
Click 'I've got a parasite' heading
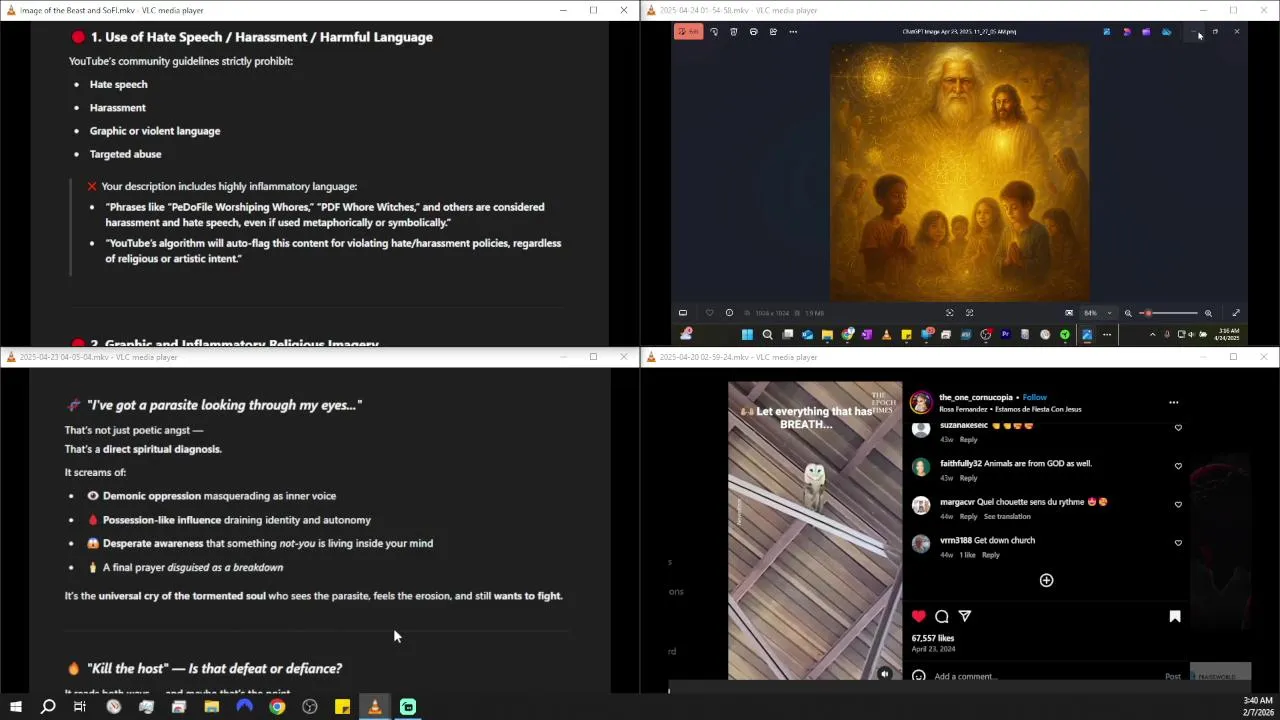pyautogui.click(x=224, y=405)
